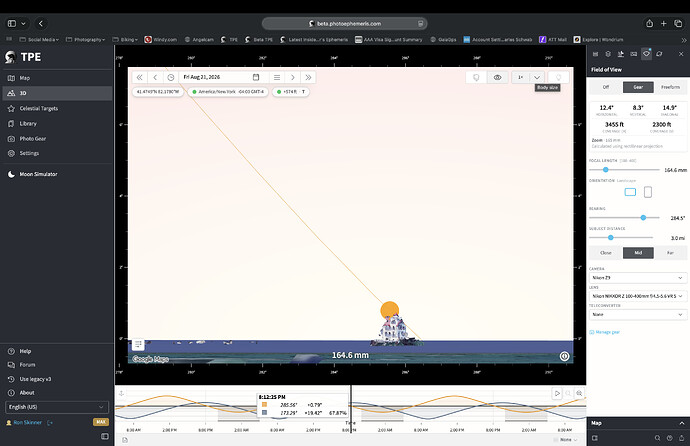The width and height of the screenshot is (690, 446).
Task: Open the Library sidebar item
Action: point(56,124)
